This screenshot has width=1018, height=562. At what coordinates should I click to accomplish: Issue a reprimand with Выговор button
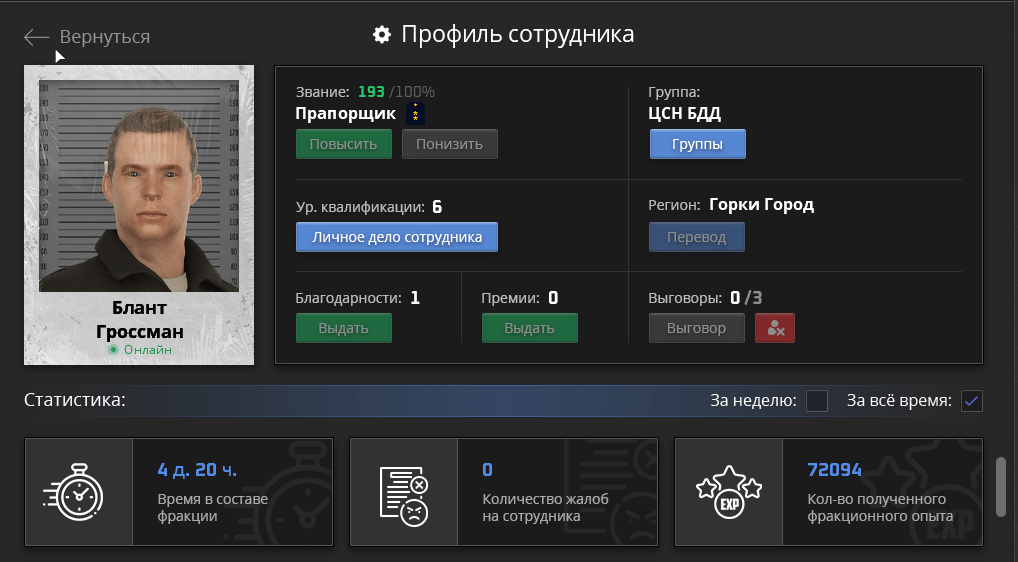click(x=697, y=328)
